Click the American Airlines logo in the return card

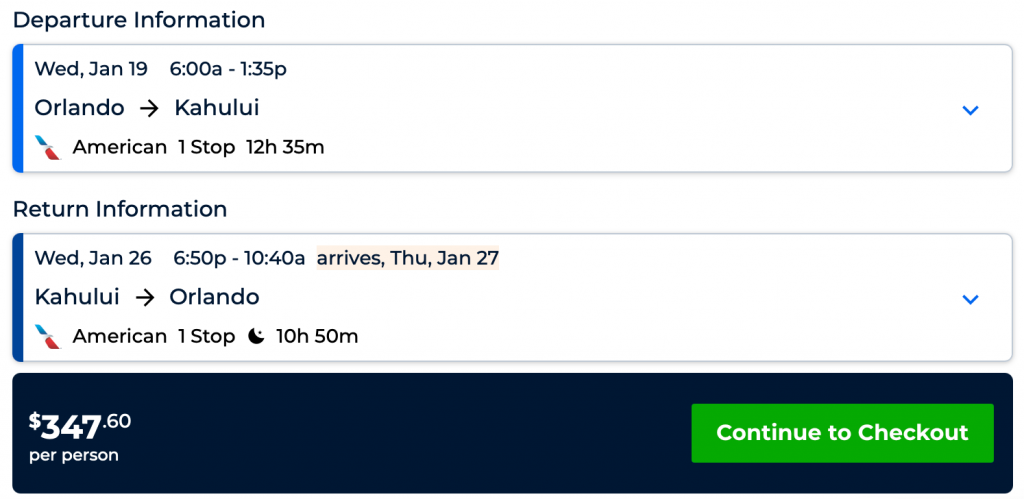pos(48,337)
